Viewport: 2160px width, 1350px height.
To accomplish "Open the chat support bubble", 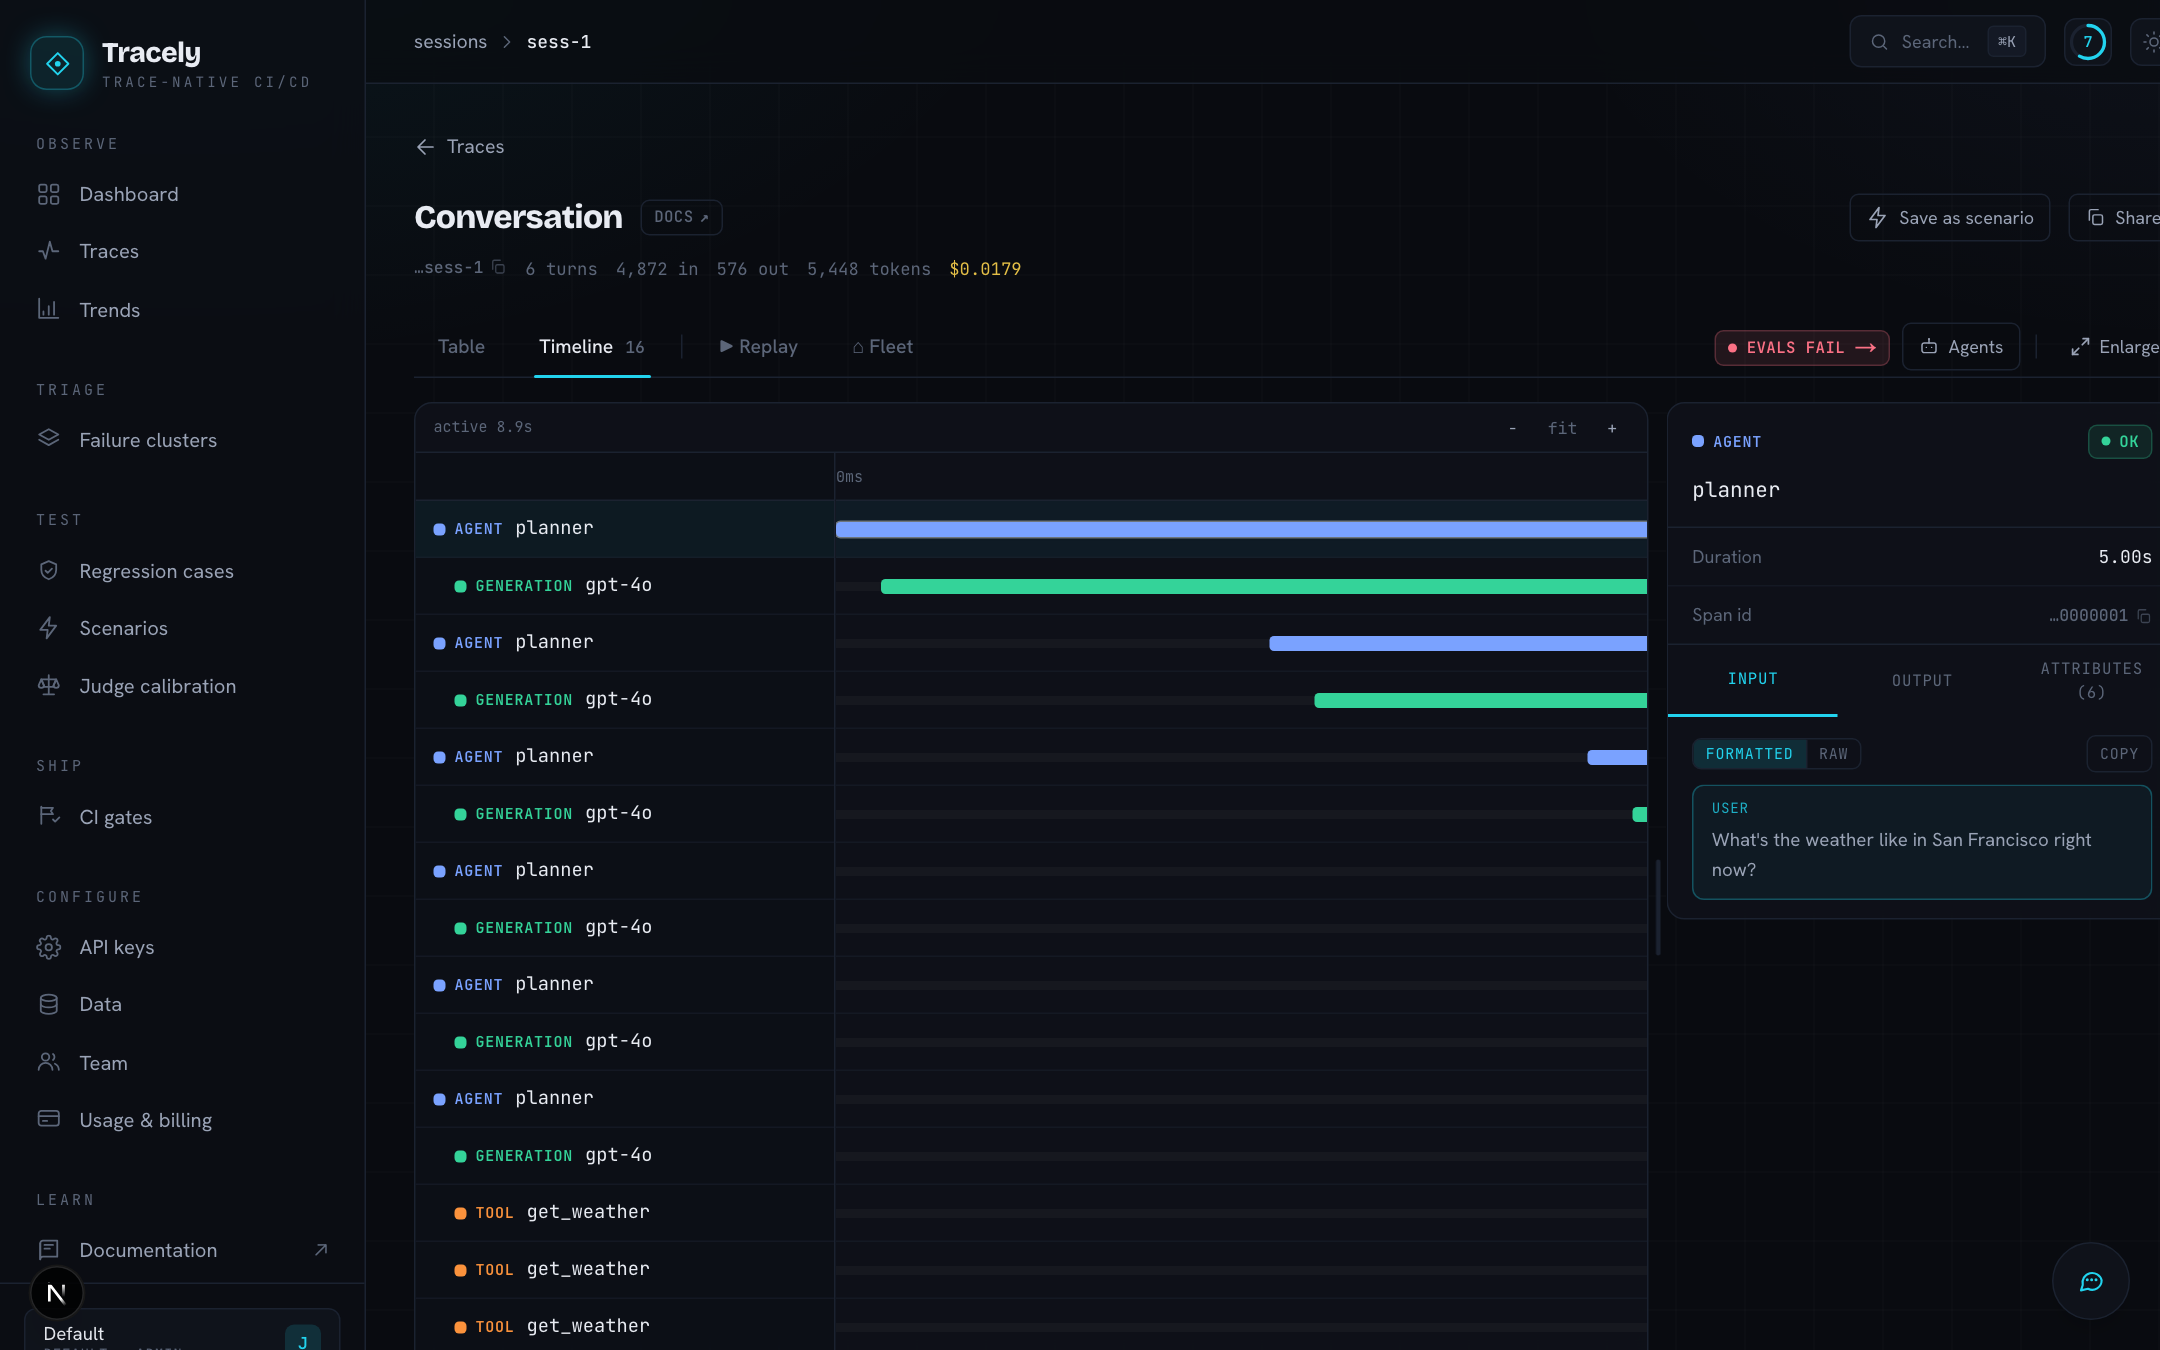I will 2090,1281.
